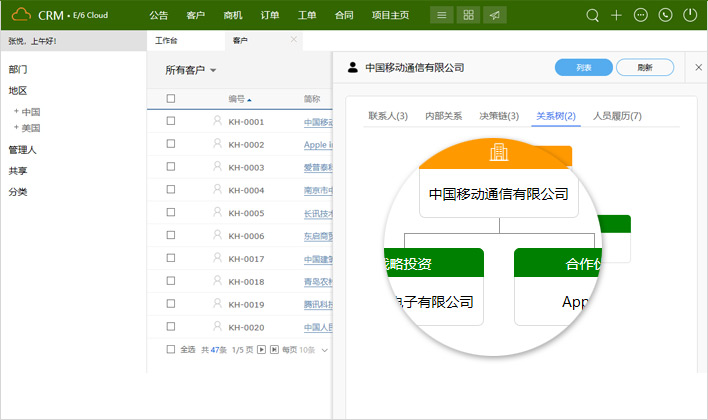Click the paper plane send icon

[494, 15]
